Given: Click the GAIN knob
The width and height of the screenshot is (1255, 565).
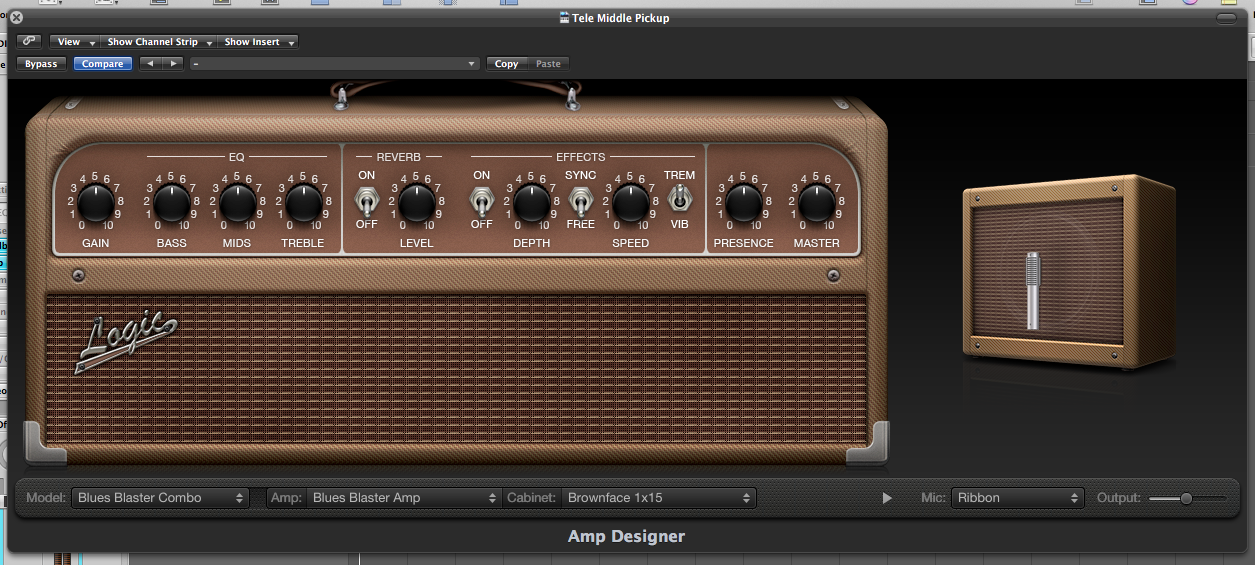Looking at the screenshot, I should click(x=96, y=205).
